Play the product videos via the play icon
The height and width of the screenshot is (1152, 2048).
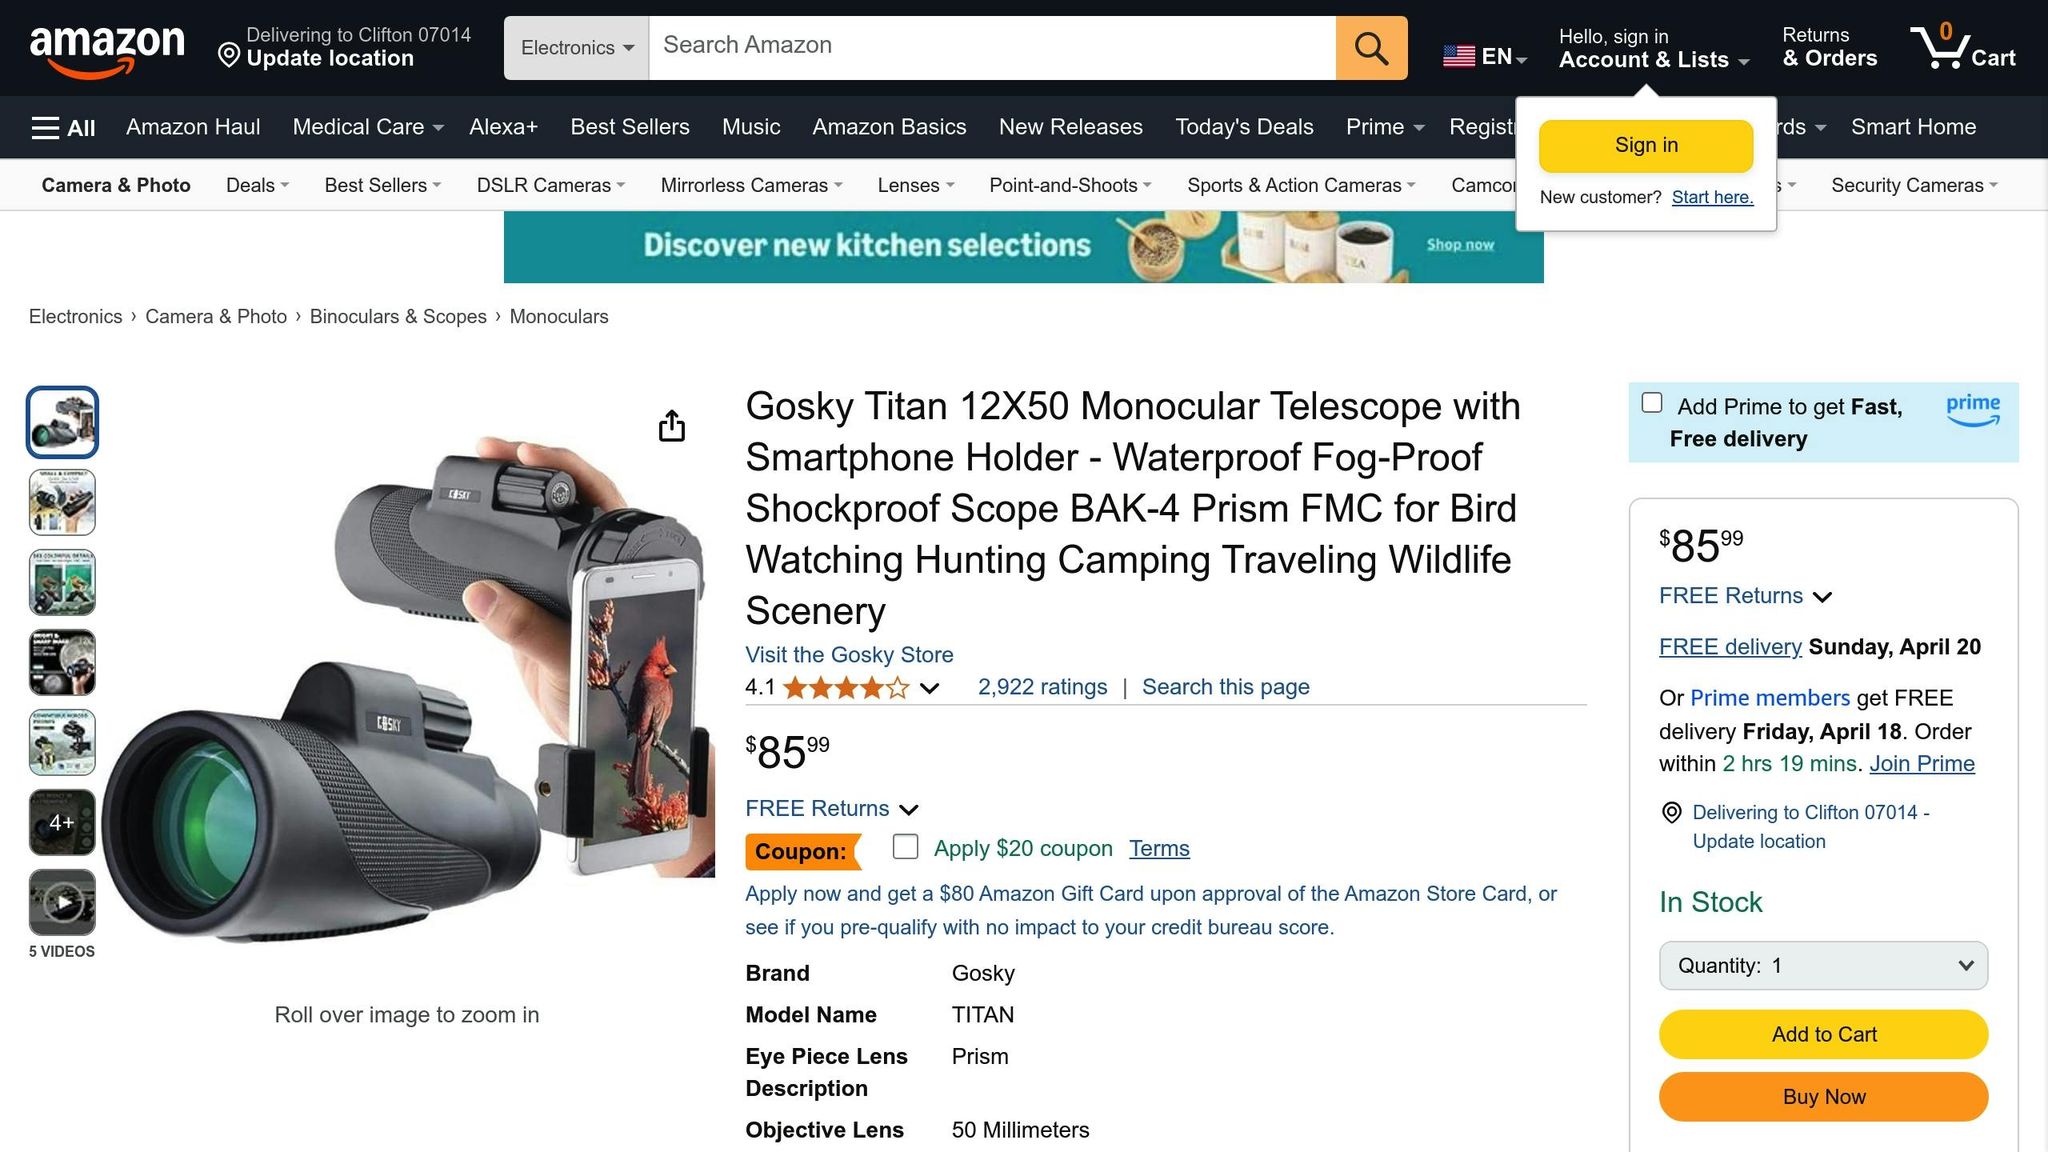62,901
